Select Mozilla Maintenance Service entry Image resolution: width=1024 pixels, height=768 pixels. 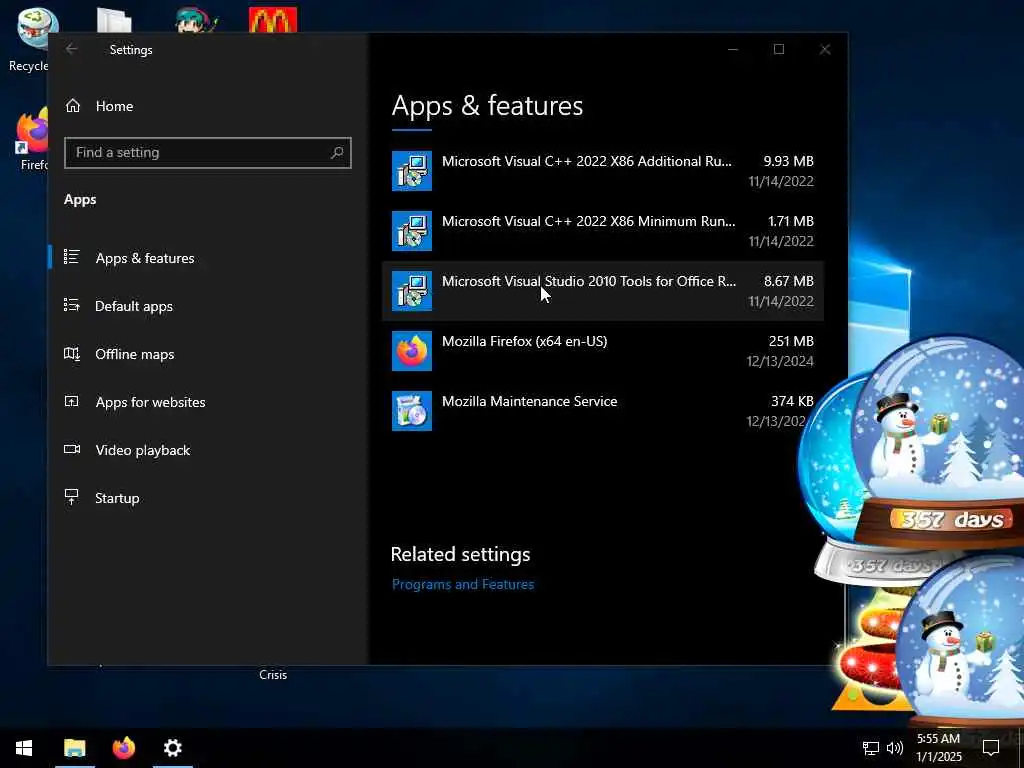(602, 411)
